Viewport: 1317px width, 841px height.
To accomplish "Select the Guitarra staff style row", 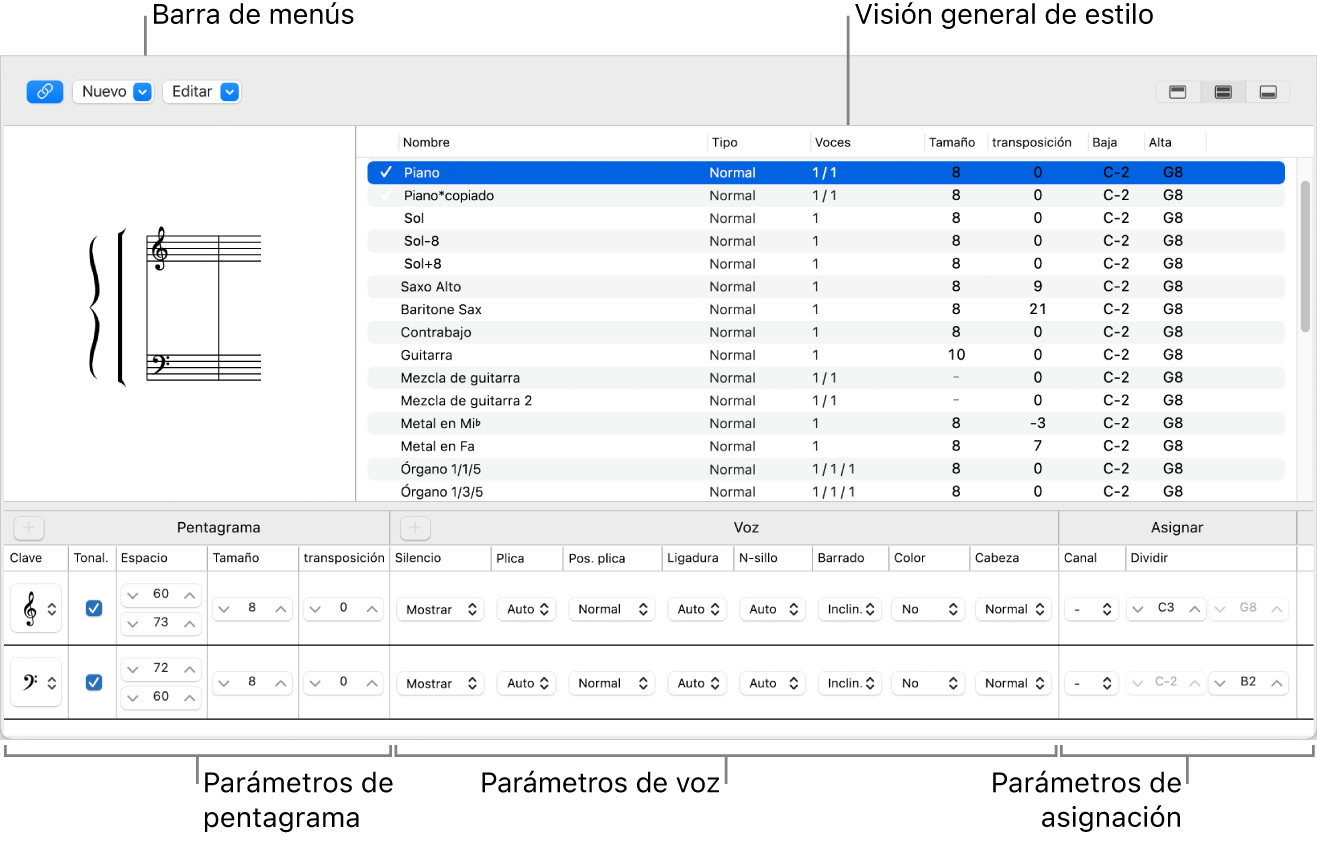I will pos(426,355).
